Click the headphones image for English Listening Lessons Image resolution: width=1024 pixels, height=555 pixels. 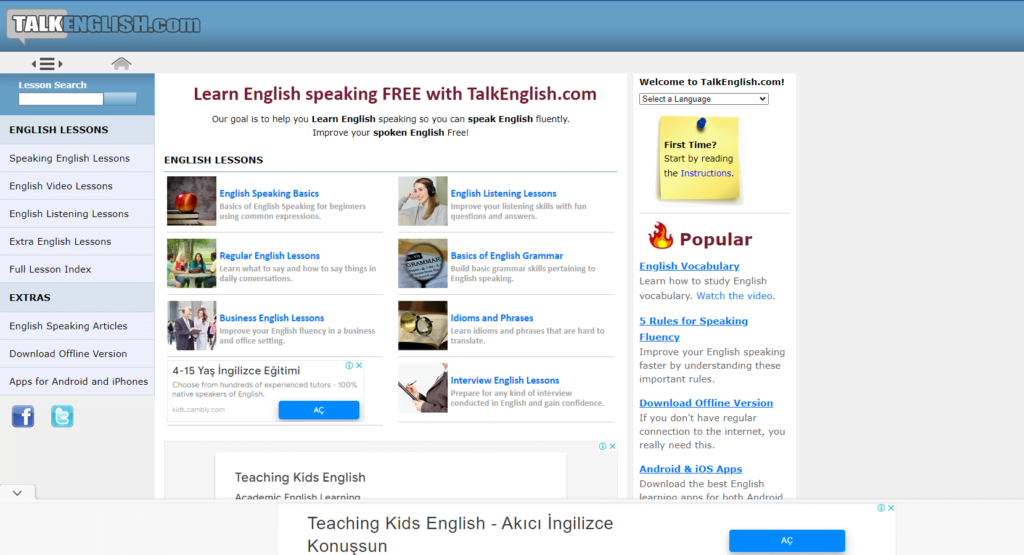tap(422, 201)
